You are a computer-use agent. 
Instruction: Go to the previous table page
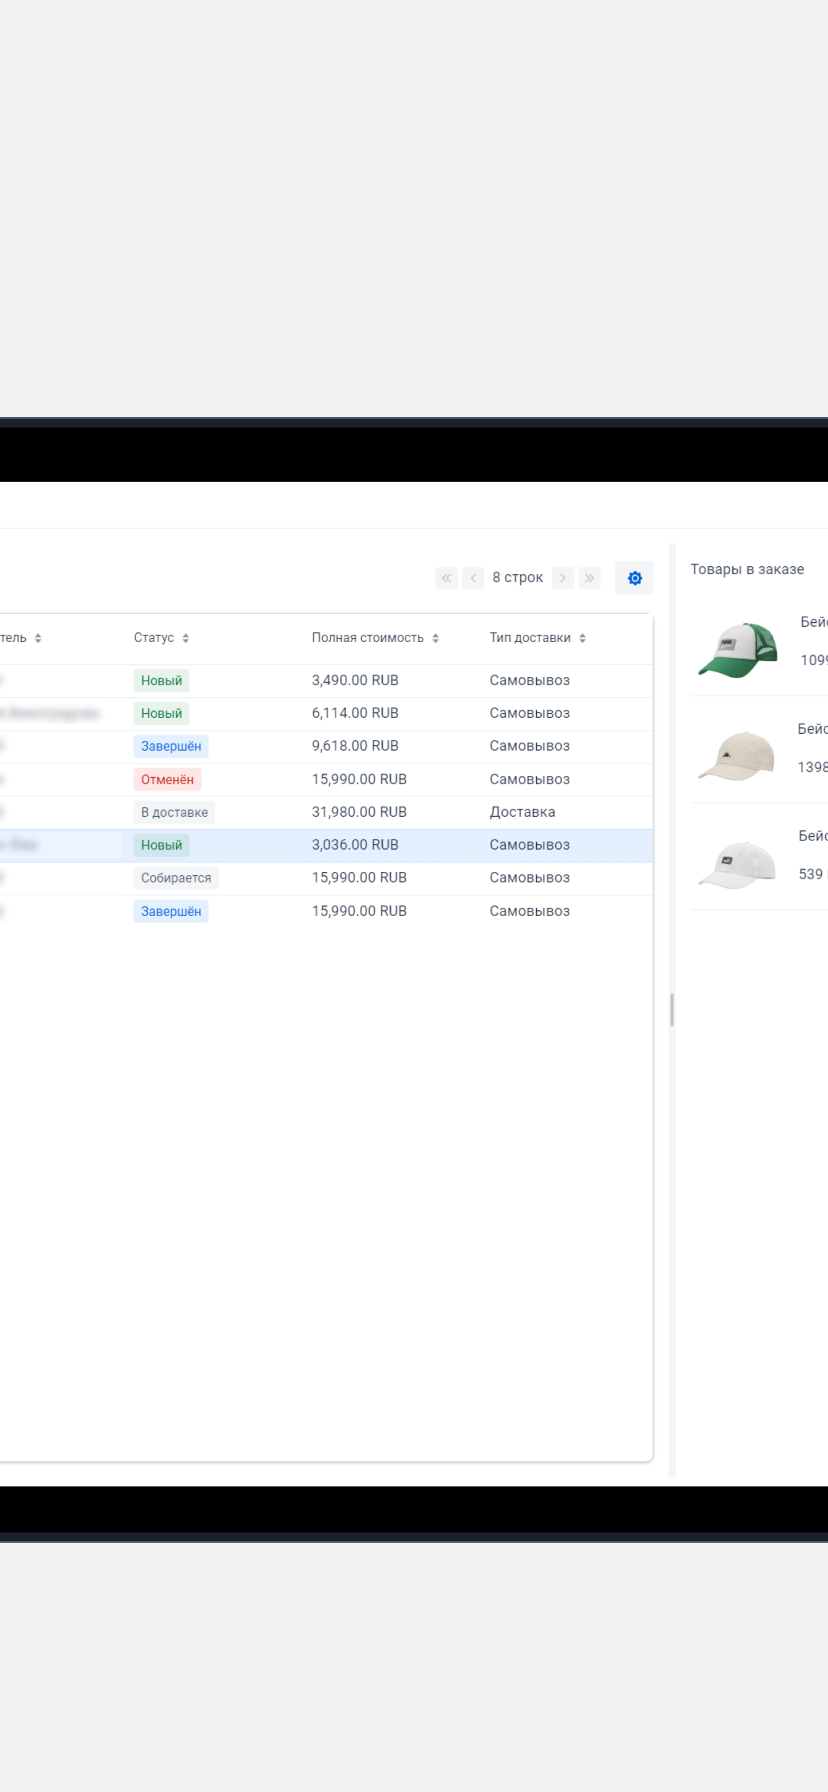point(473,578)
